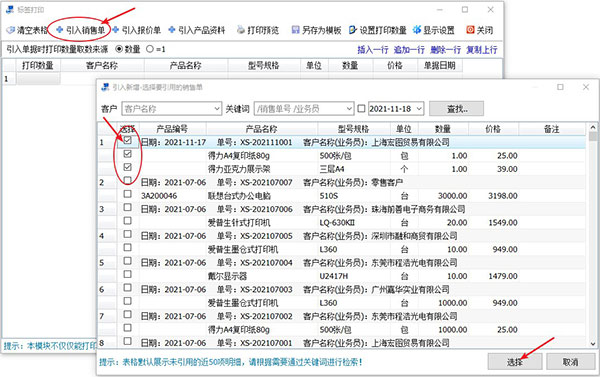Click the price cell 3198.00

[x=503, y=196]
